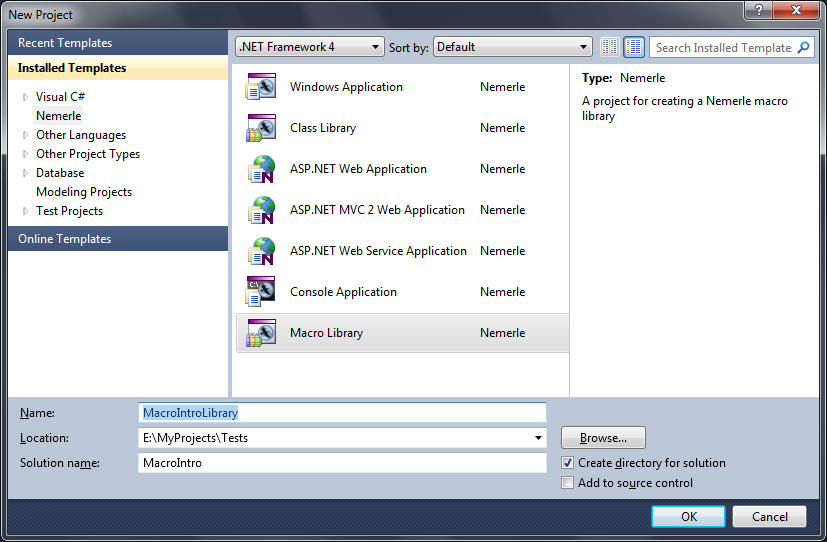Disable Create directory for solution checkbox
Image resolution: width=827 pixels, height=542 pixels.
click(568, 463)
